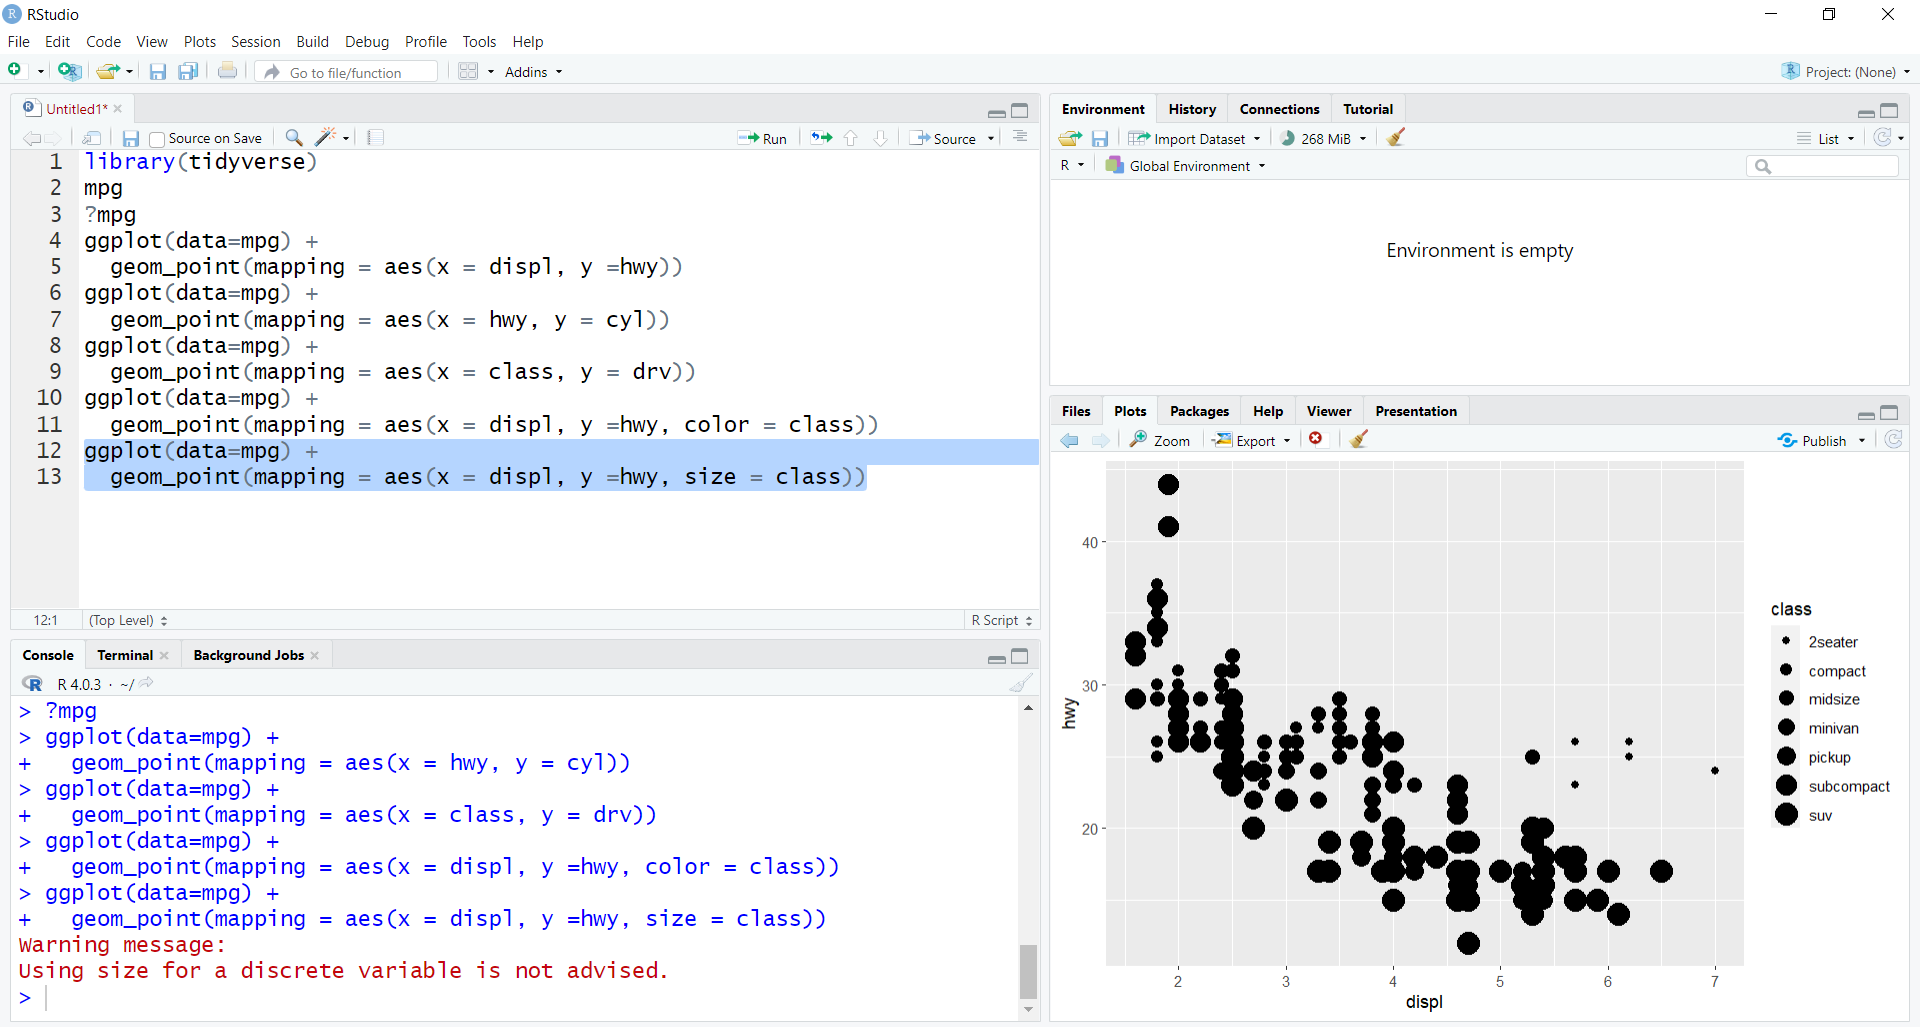Viewport: 1920px width, 1027px height.
Task: Switch to the Viewer tab
Action: (1328, 411)
